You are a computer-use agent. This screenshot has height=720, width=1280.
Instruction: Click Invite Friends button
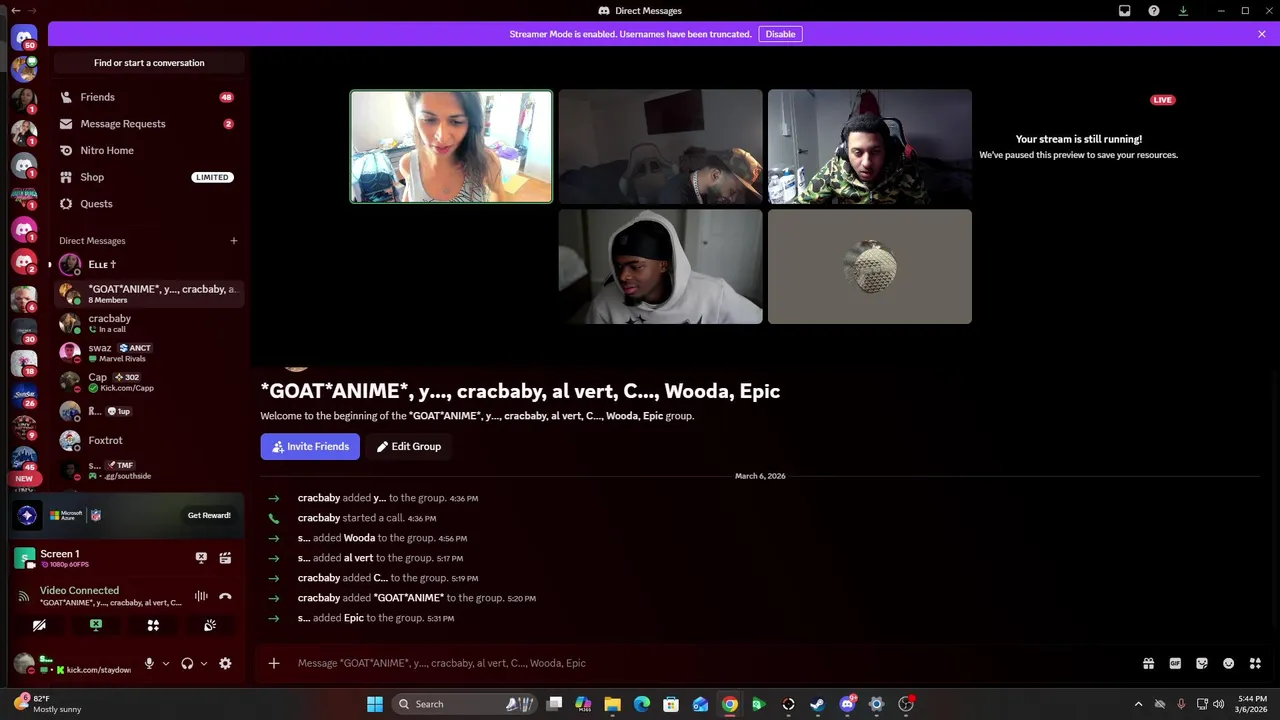(x=310, y=446)
